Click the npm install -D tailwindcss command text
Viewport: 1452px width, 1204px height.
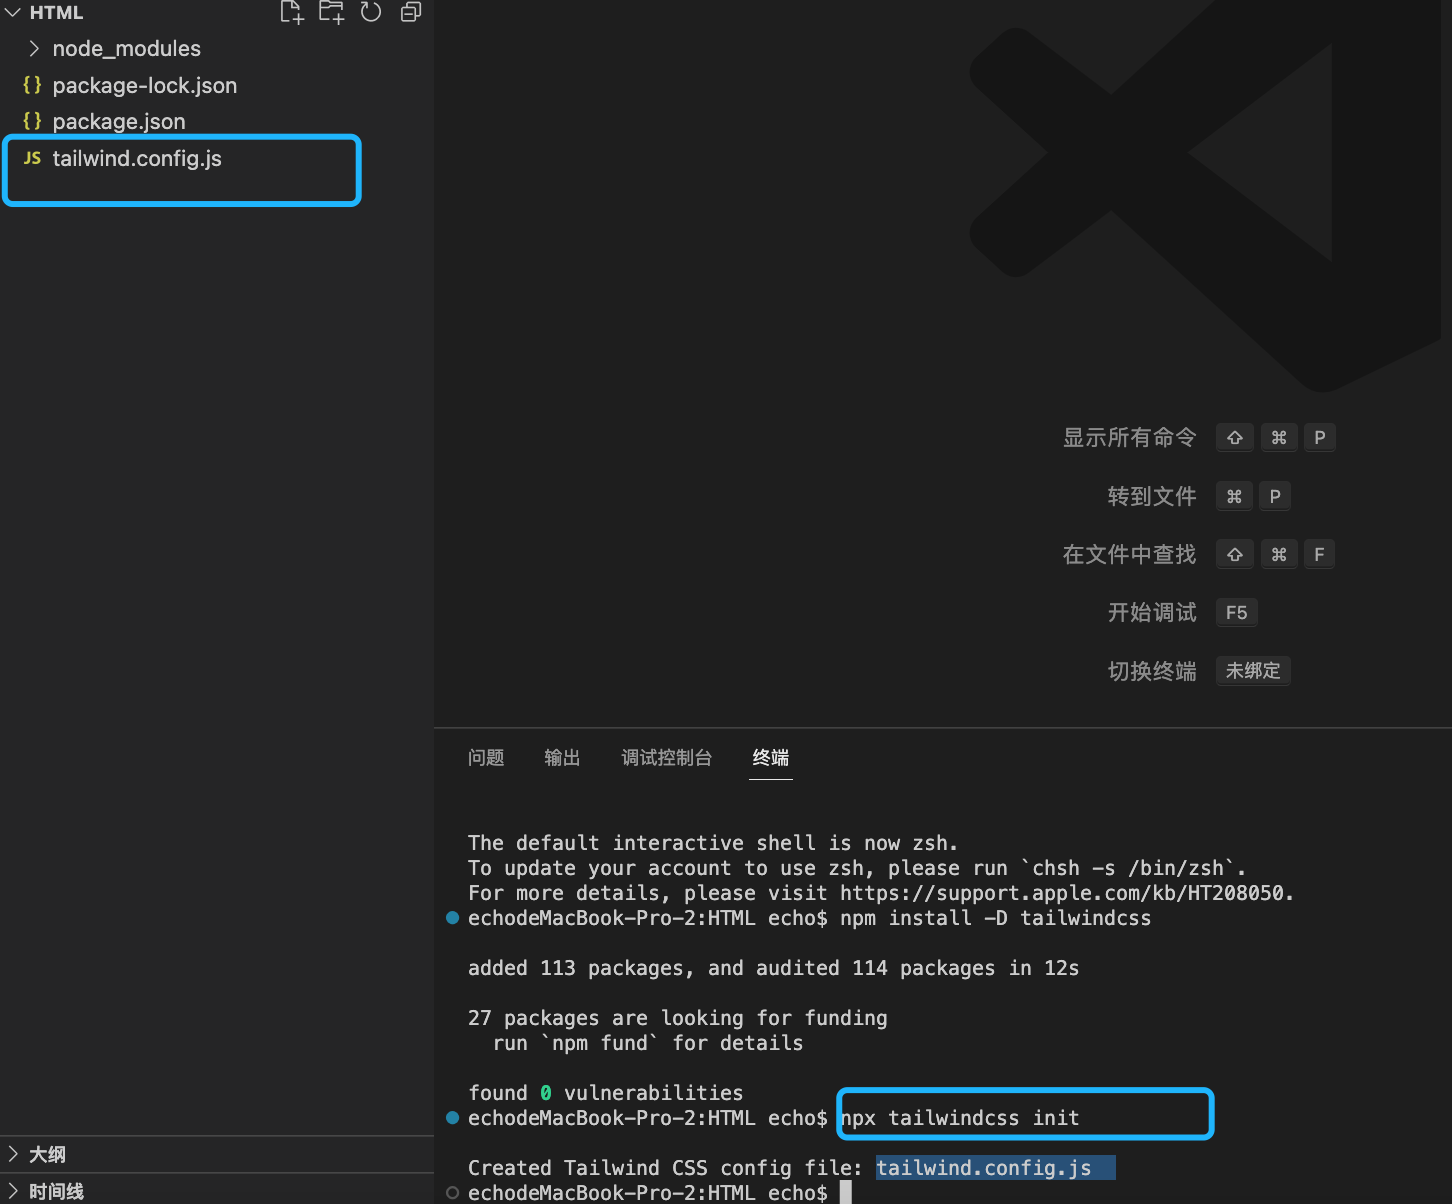tap(996, 918)
